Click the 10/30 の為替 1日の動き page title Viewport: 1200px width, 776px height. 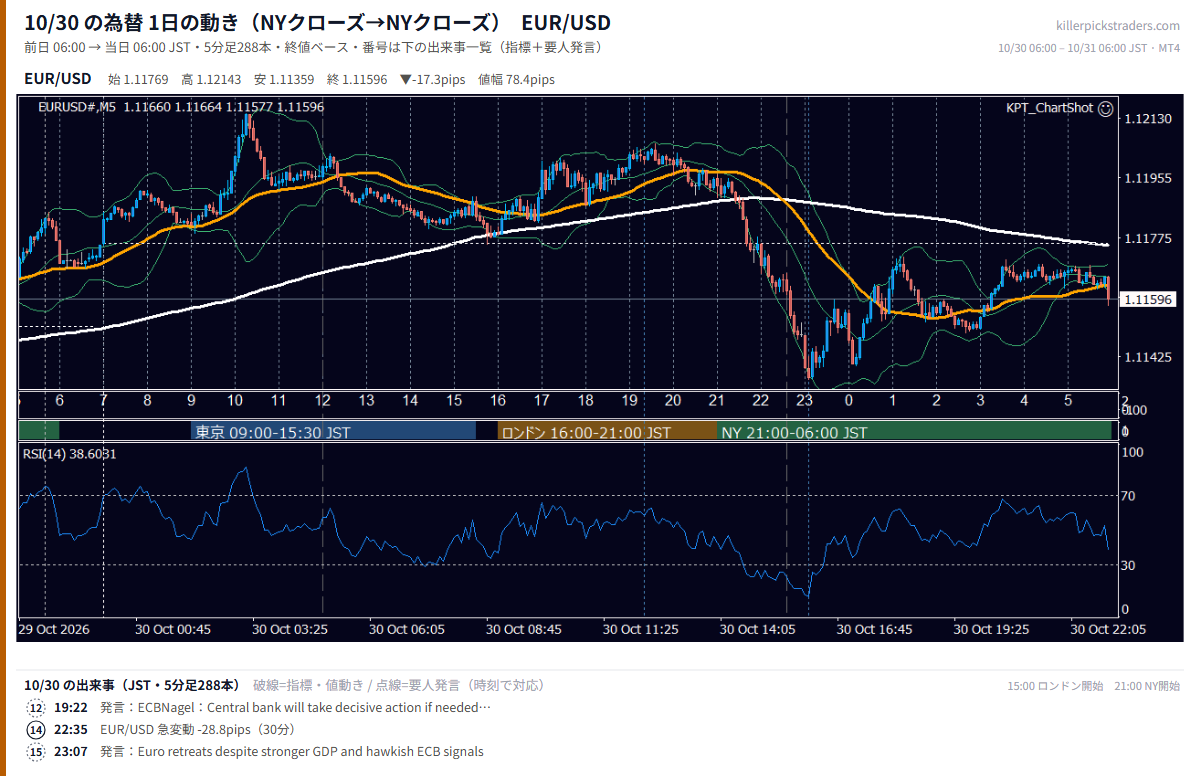click(317, 23)
